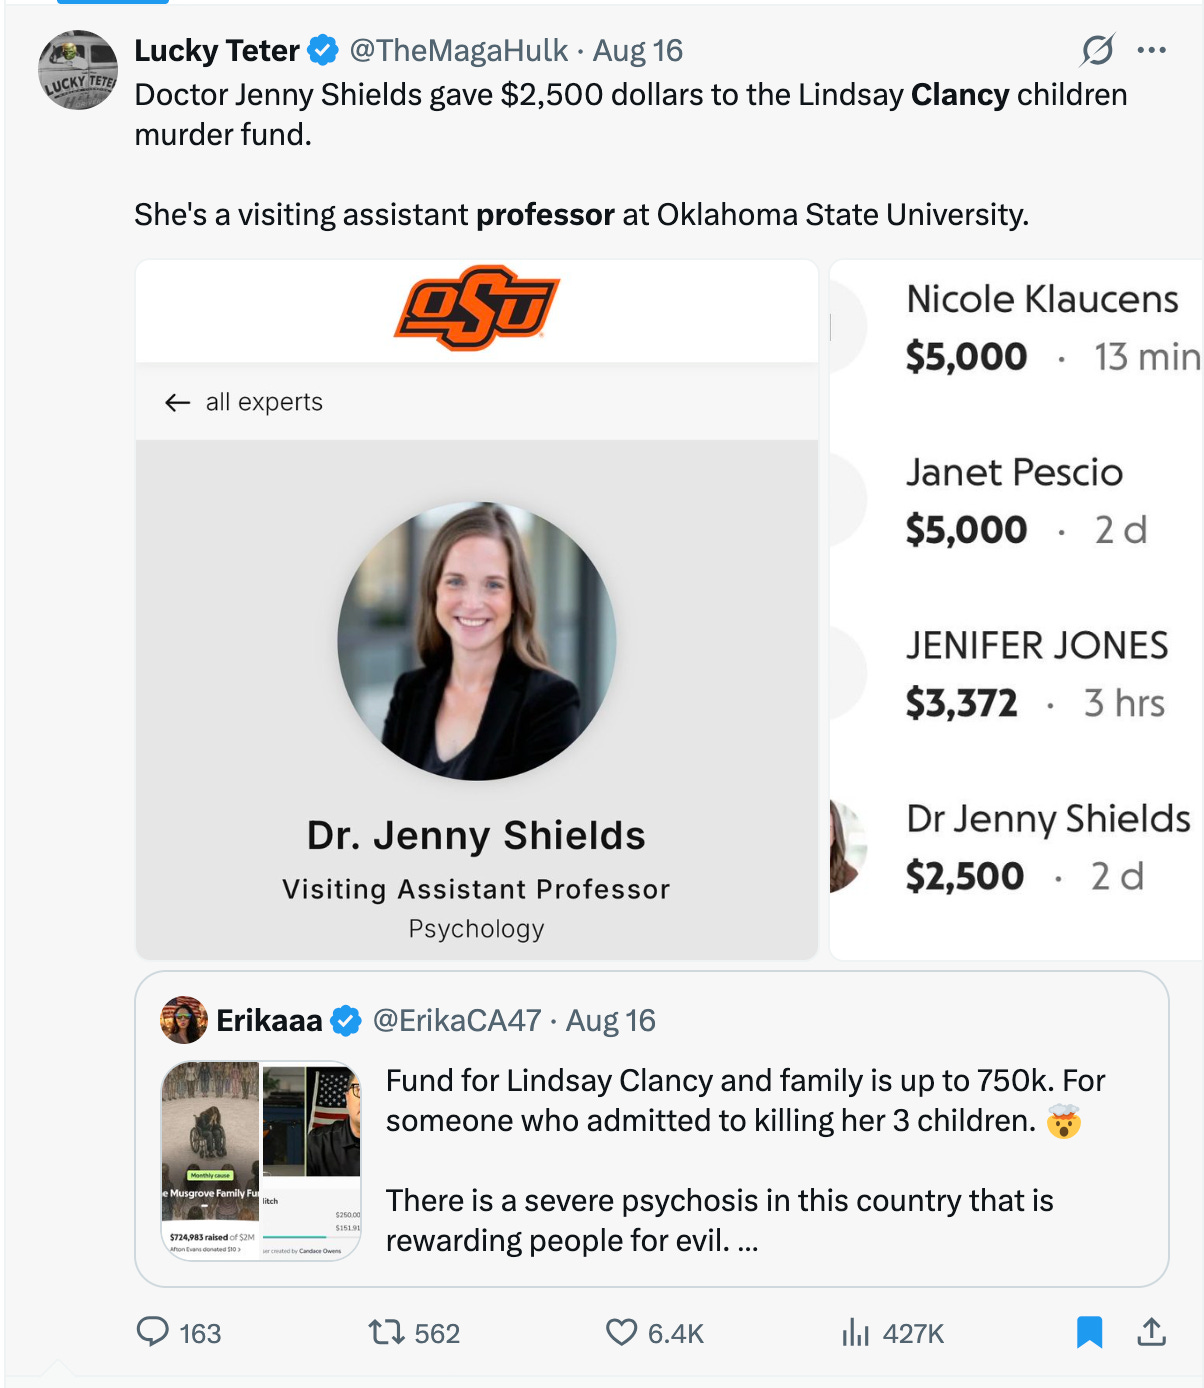This screenshot has height=1388, width=1204.
Task: Open the donations list image
Action: (x=1016, y=610)
